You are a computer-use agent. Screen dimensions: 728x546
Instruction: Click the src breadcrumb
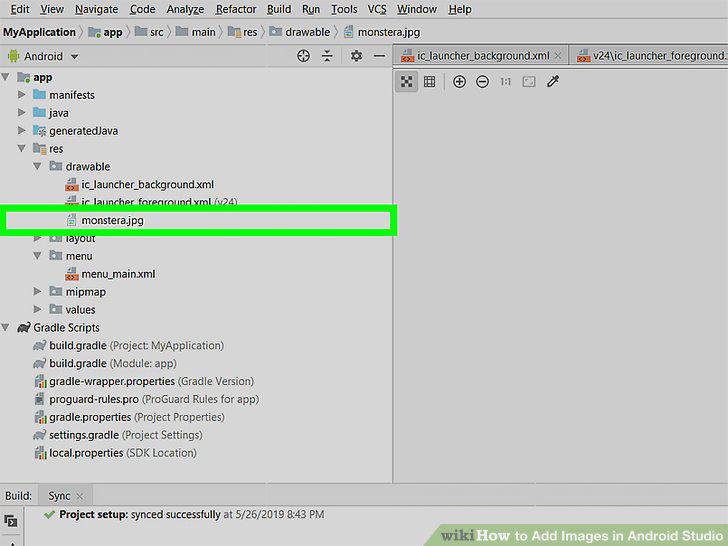[149, 32]
